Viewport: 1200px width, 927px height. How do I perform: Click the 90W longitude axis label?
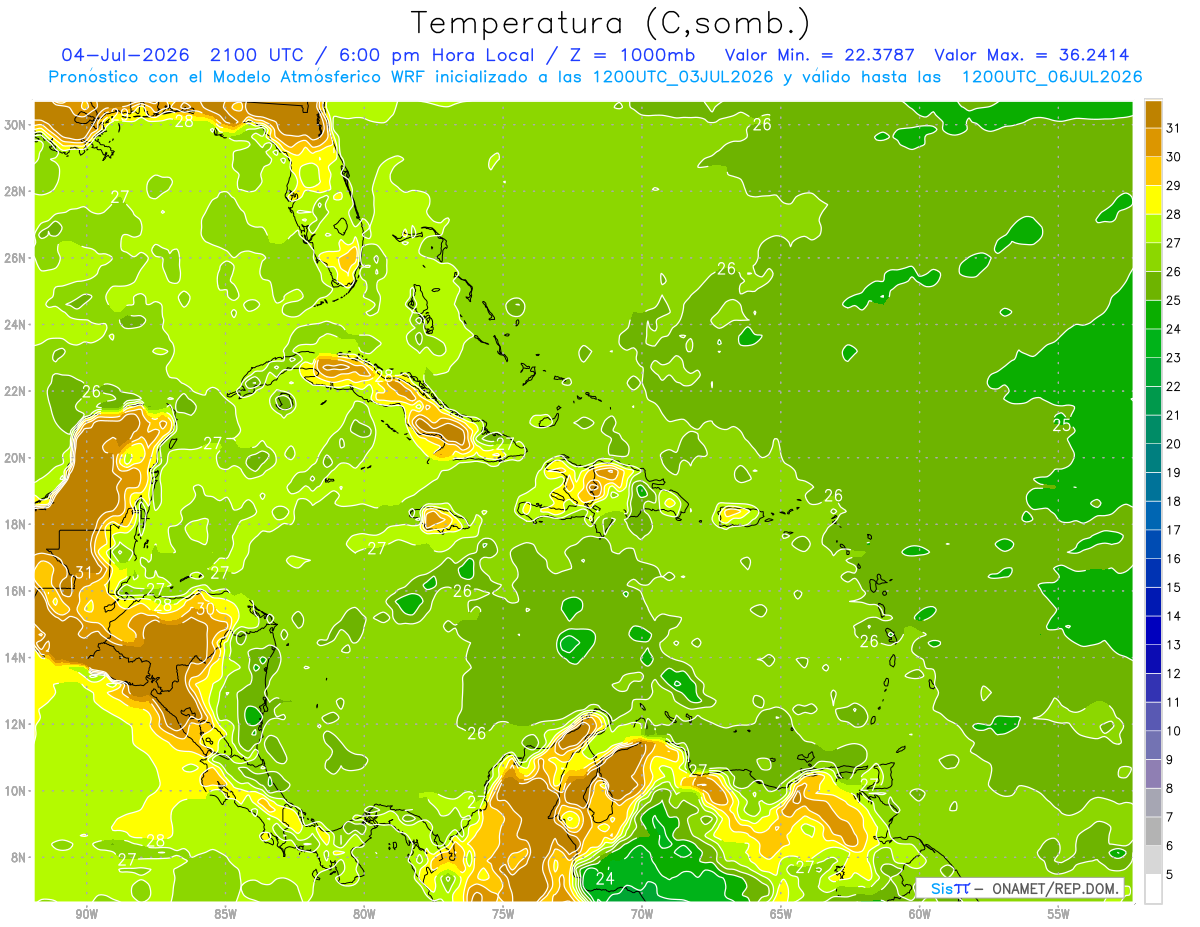[87, 914]
